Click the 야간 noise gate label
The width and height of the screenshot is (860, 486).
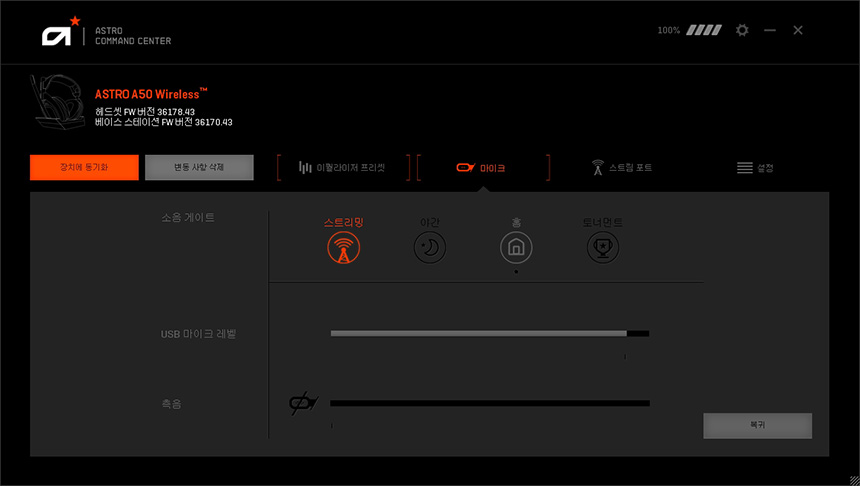pyautogui.click(x=429, y=222)
